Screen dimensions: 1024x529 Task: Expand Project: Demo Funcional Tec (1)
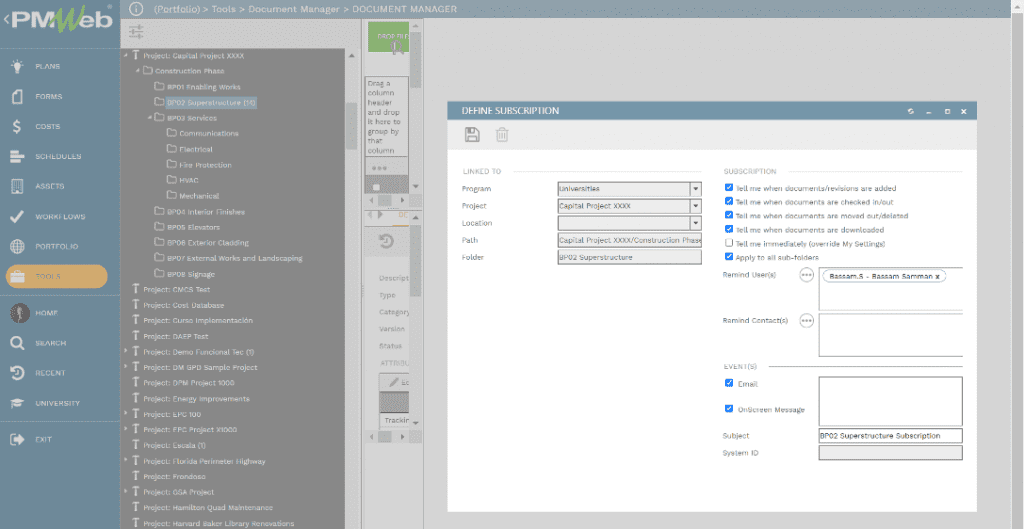point(125,351)
